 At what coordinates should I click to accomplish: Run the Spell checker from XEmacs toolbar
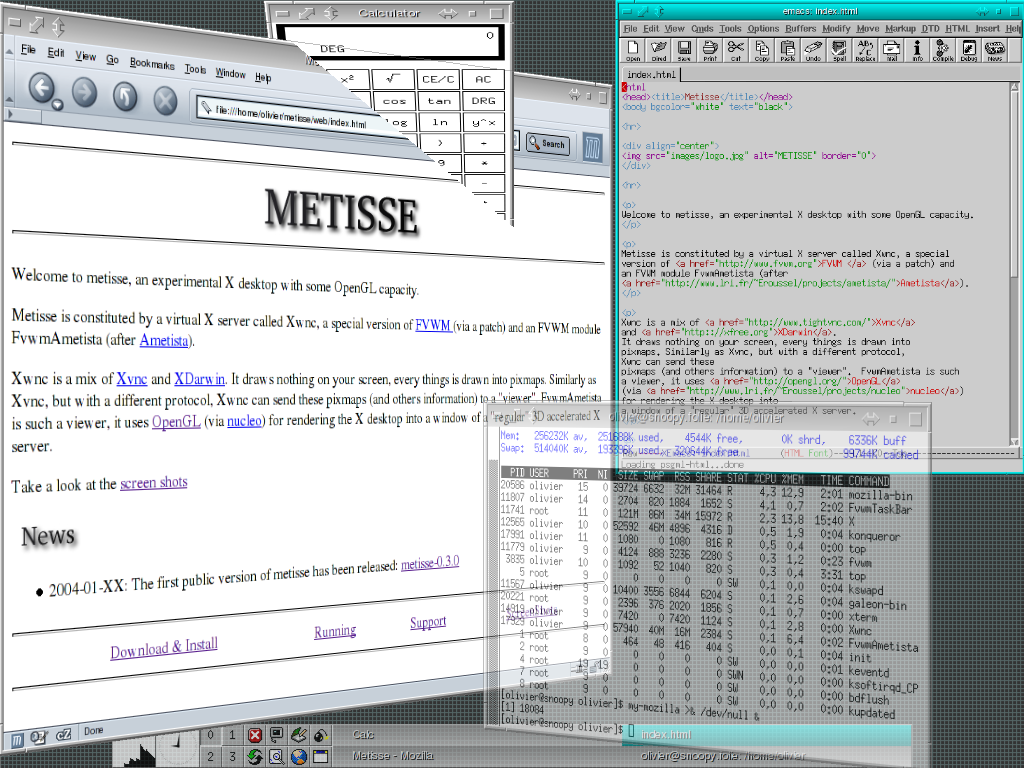tap(838, 49)
